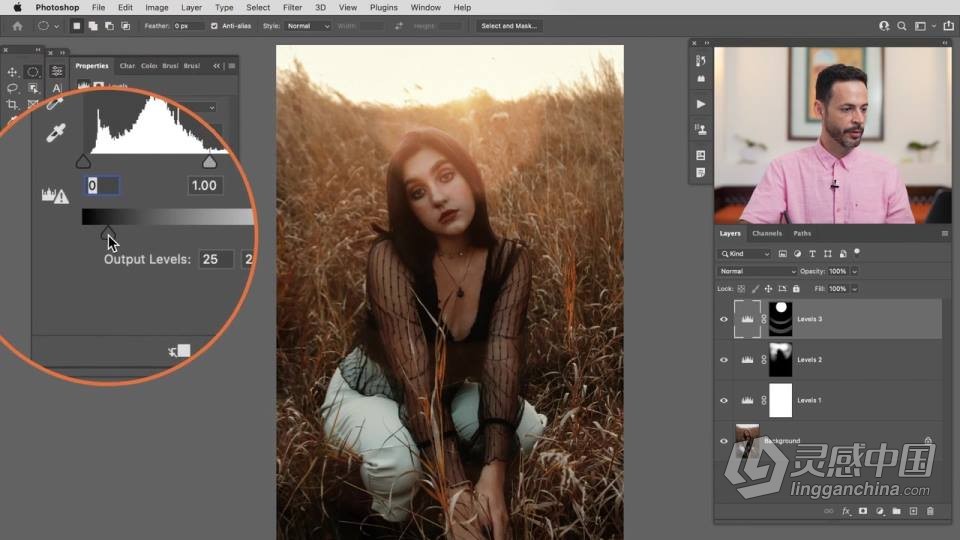Screen dimensions: 960x540
Task: Click the Home icon in options bar
Action: pyautogui.click(x=17, y=26)
